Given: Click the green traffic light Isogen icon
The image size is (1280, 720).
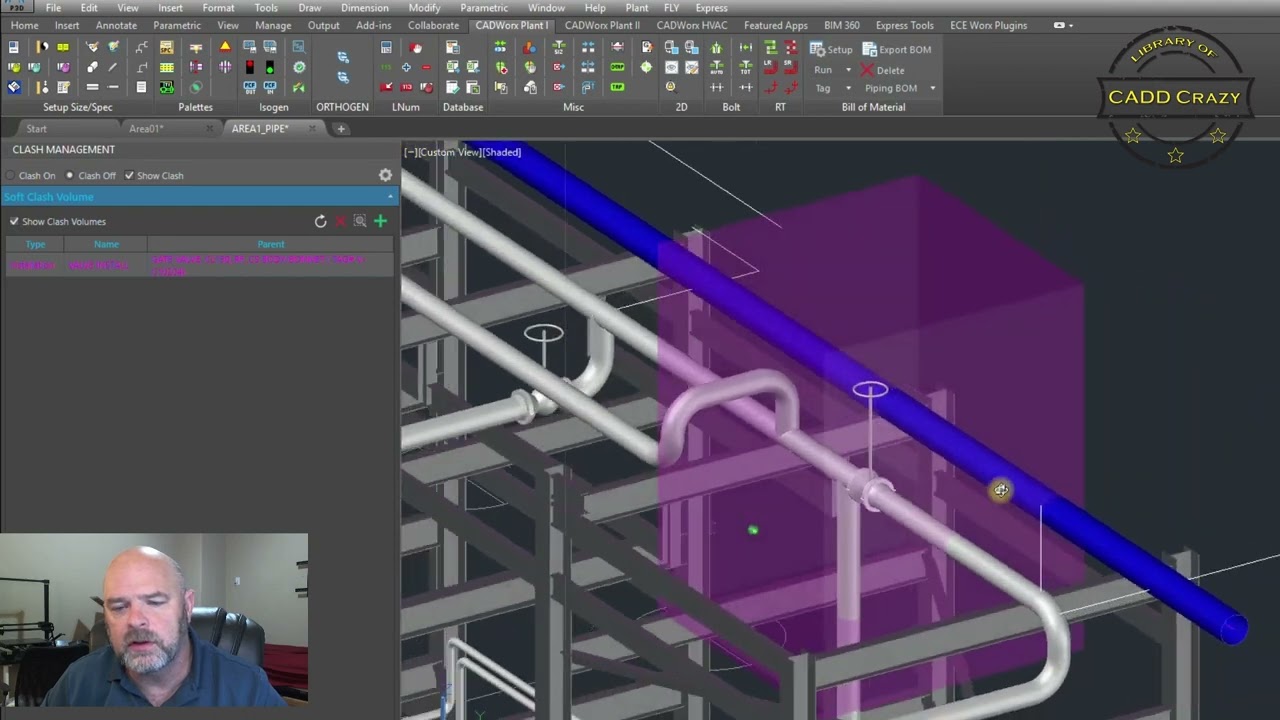Looking at the screenshot, I should pyautogui.click(x=269, y=67).
